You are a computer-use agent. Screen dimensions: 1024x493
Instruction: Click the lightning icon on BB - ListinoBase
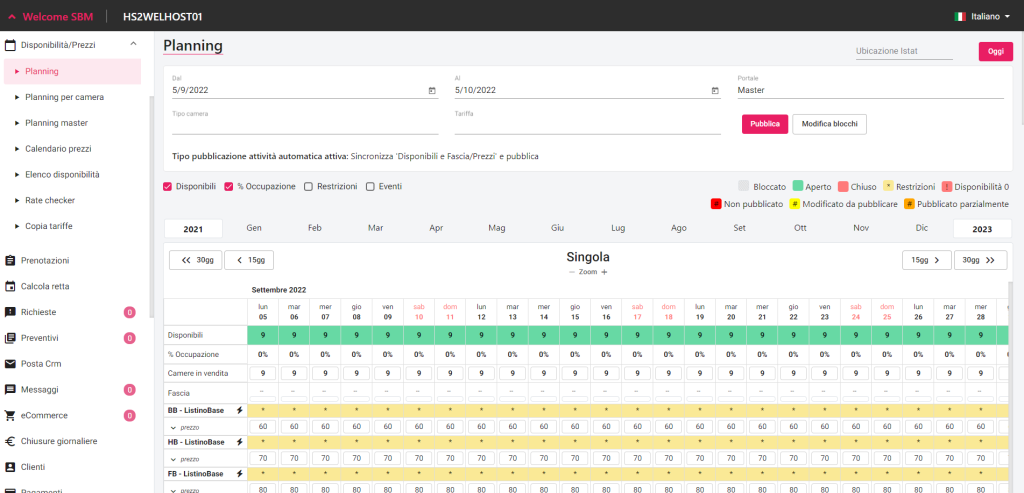[x=239, y=411]
